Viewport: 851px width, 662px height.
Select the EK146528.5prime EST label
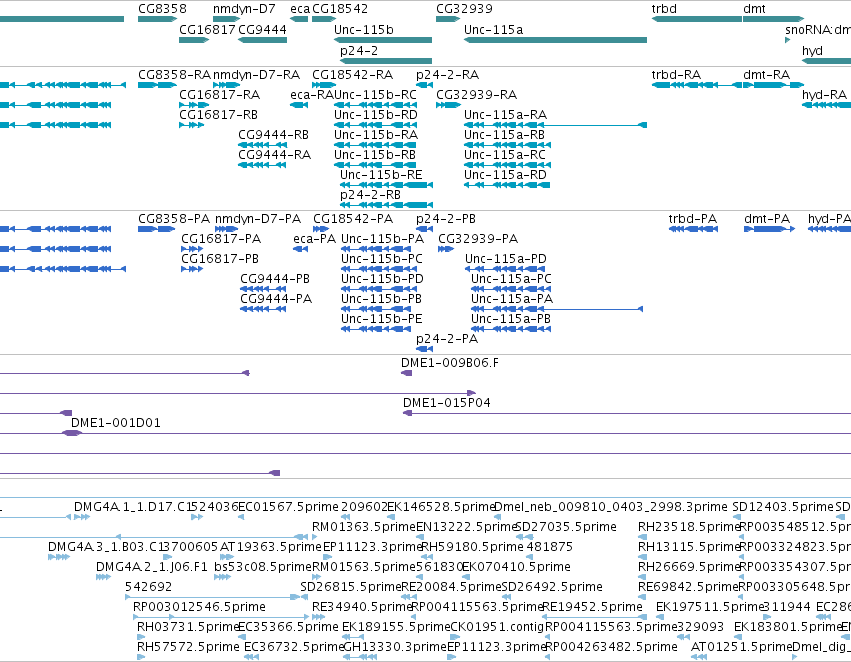point(441,507)
